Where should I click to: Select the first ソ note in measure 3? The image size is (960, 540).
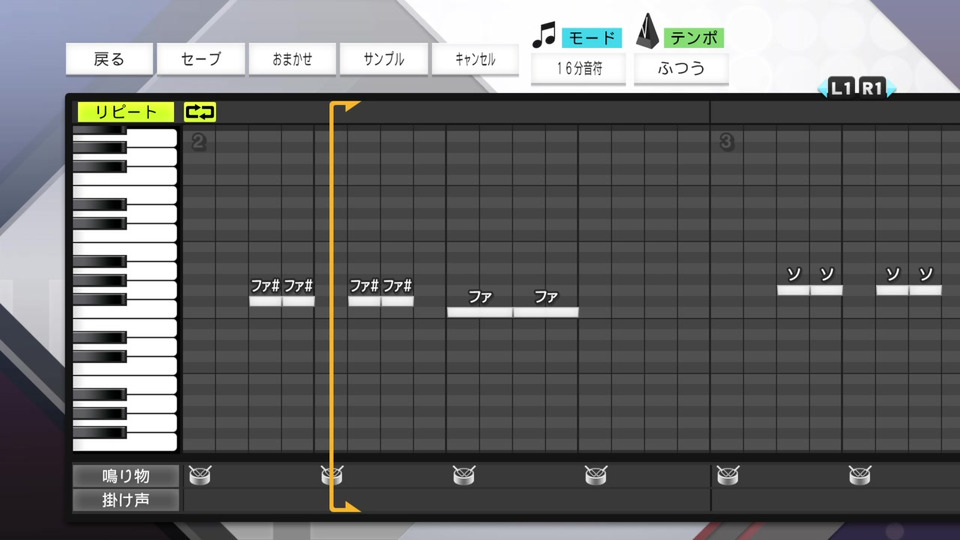(793, 290)
